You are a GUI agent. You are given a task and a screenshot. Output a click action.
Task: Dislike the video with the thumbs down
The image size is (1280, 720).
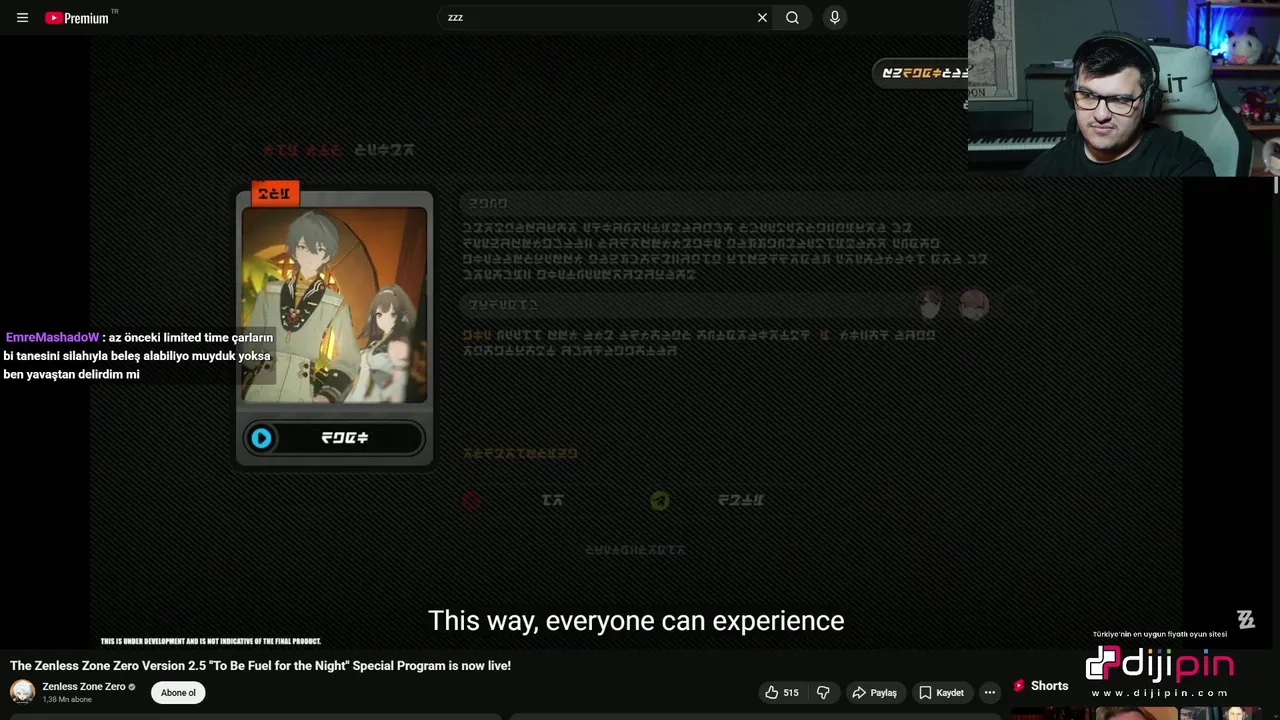point(823,693)
